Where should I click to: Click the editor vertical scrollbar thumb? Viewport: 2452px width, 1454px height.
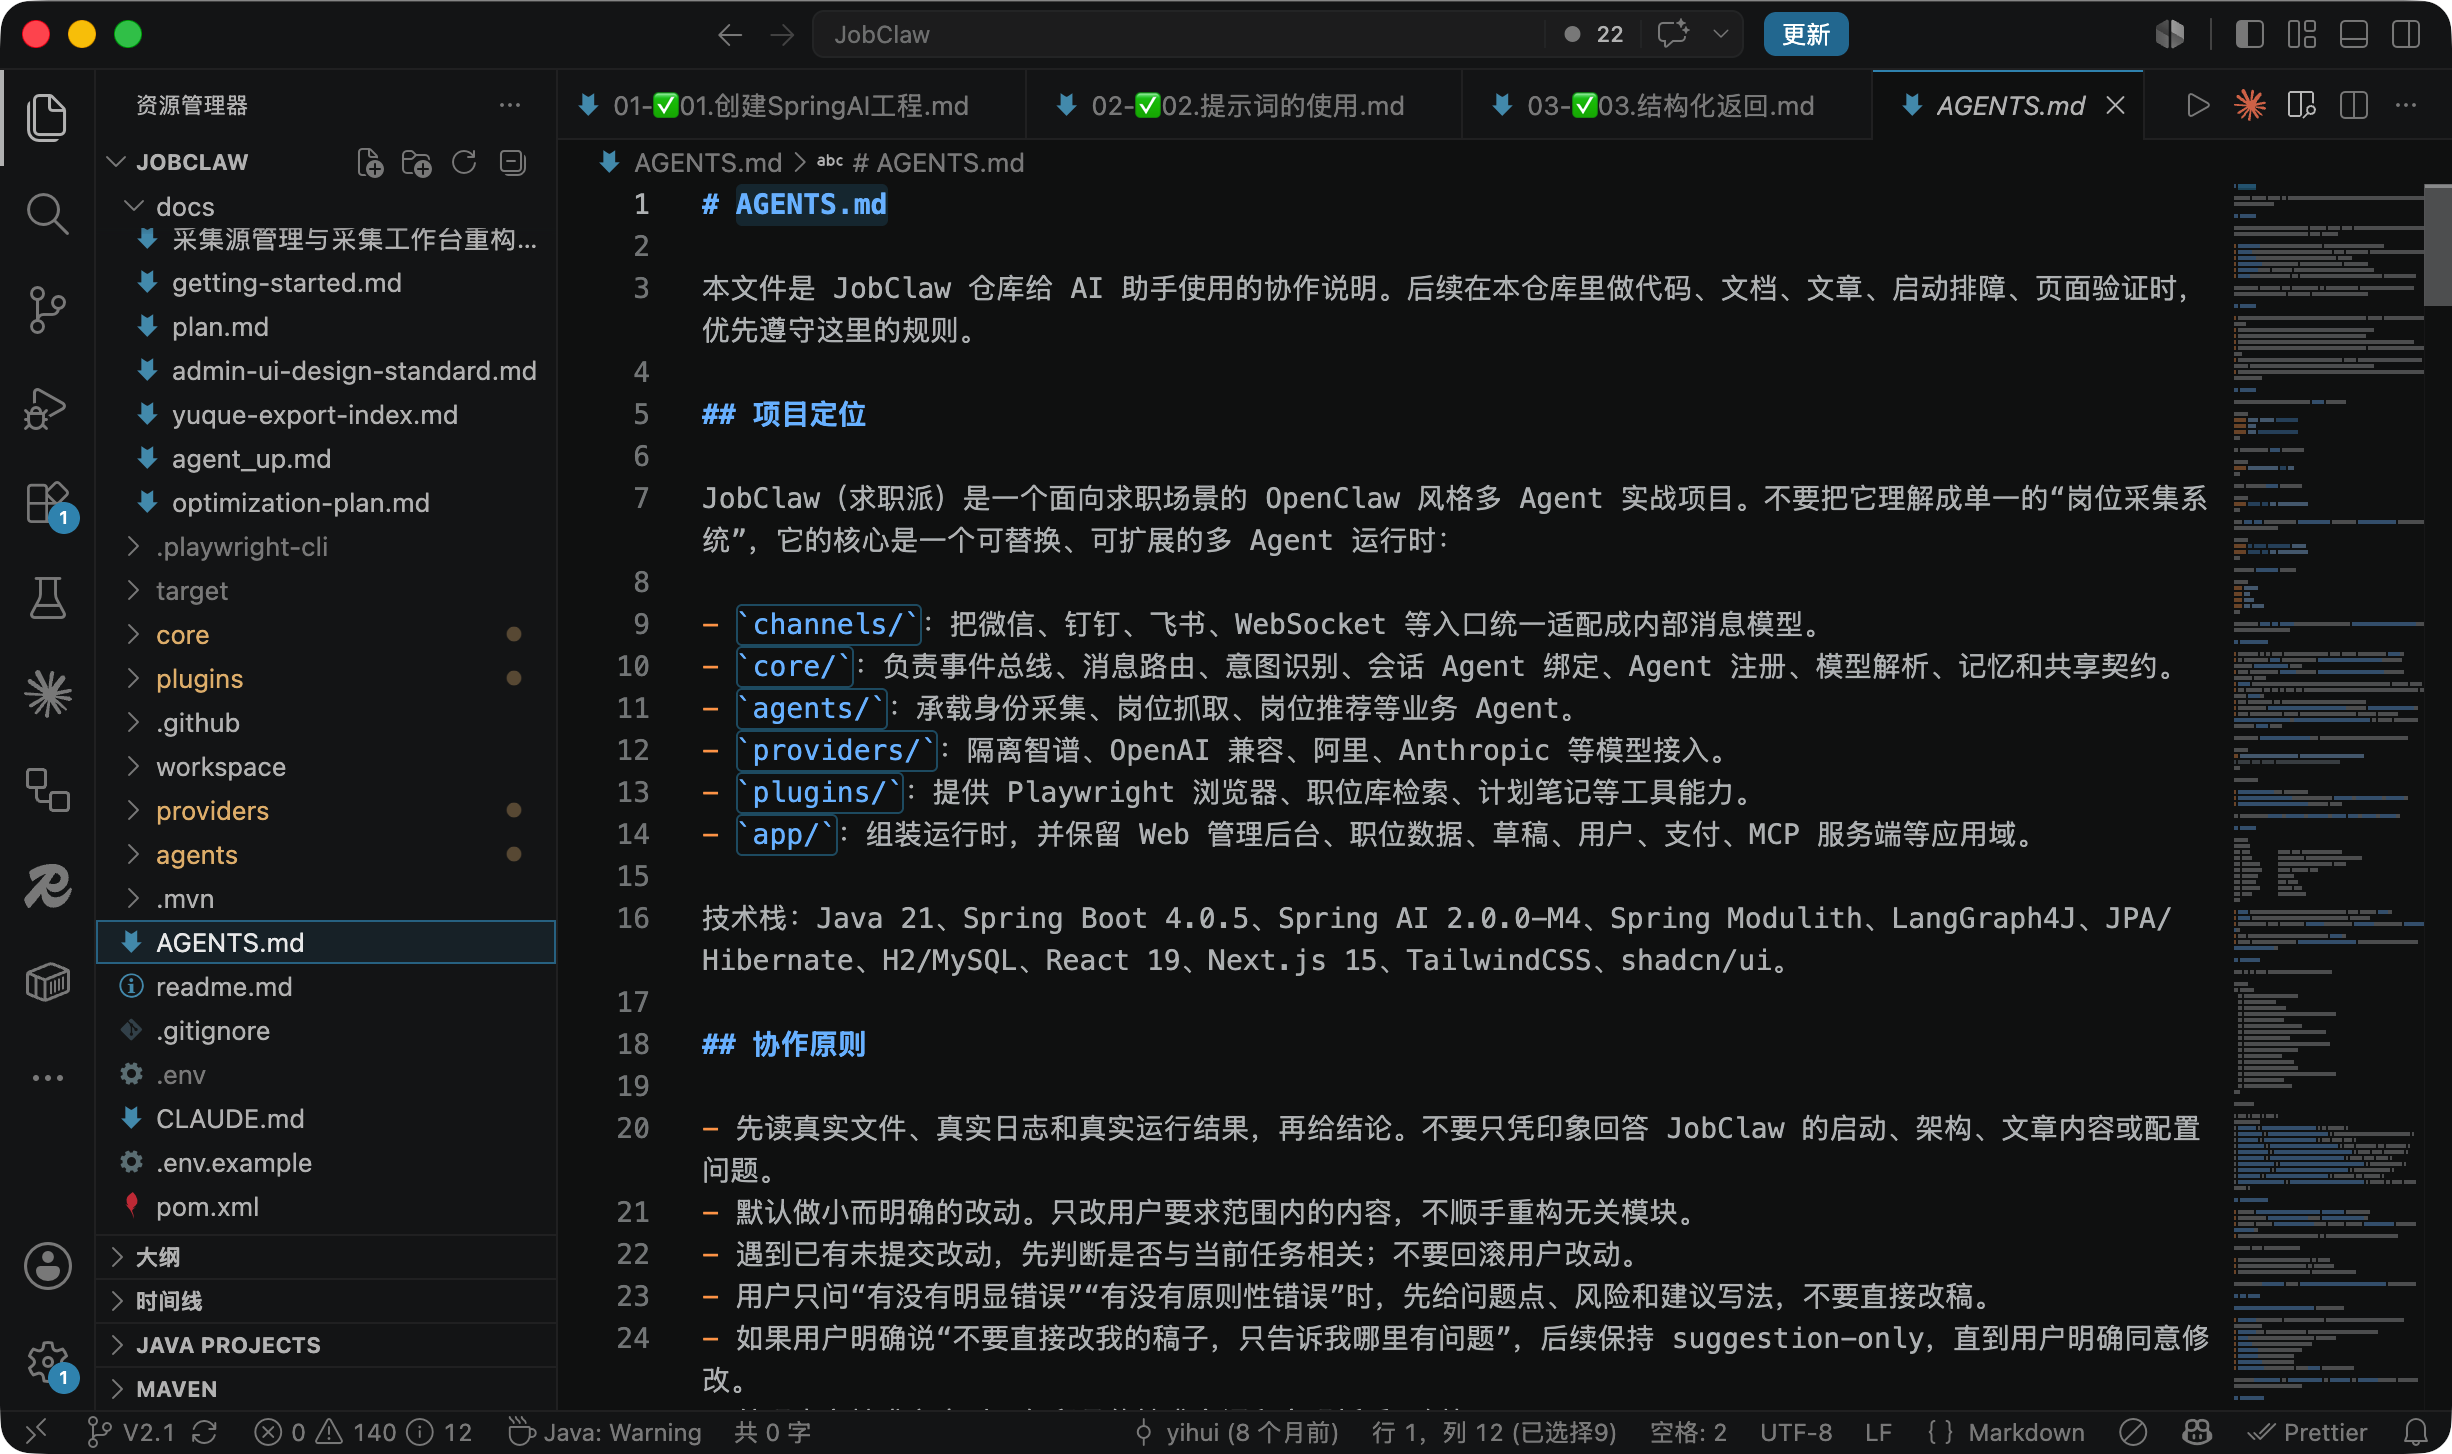(2438, 245)
